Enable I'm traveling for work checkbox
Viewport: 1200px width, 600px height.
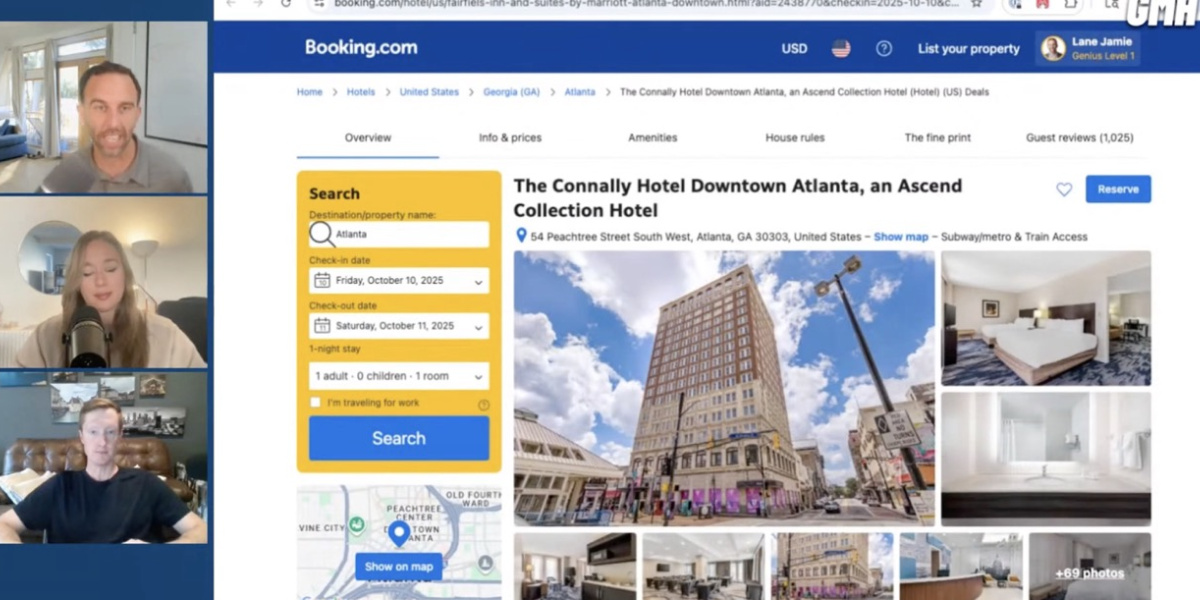pos(316,402)
